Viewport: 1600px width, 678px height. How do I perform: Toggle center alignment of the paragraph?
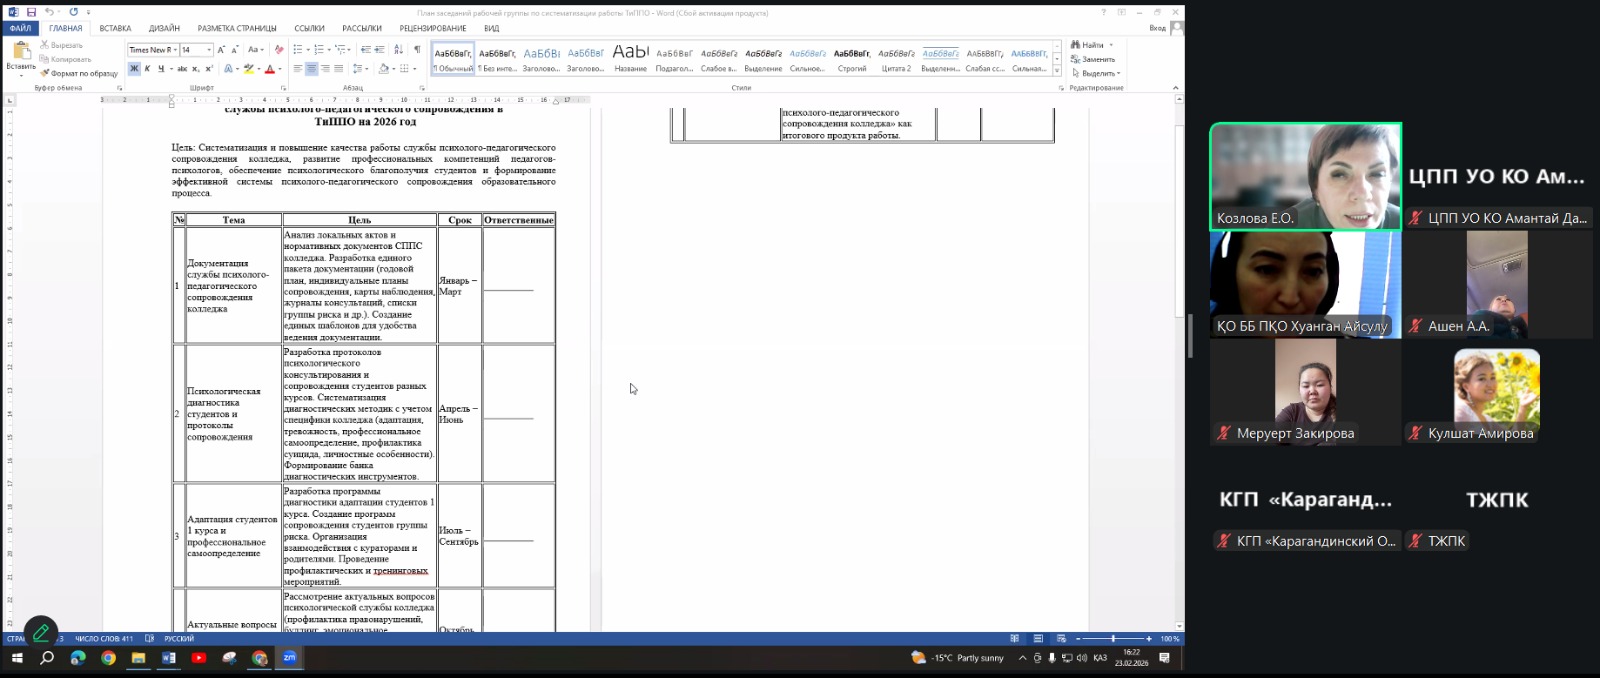[x=311, y=69]
